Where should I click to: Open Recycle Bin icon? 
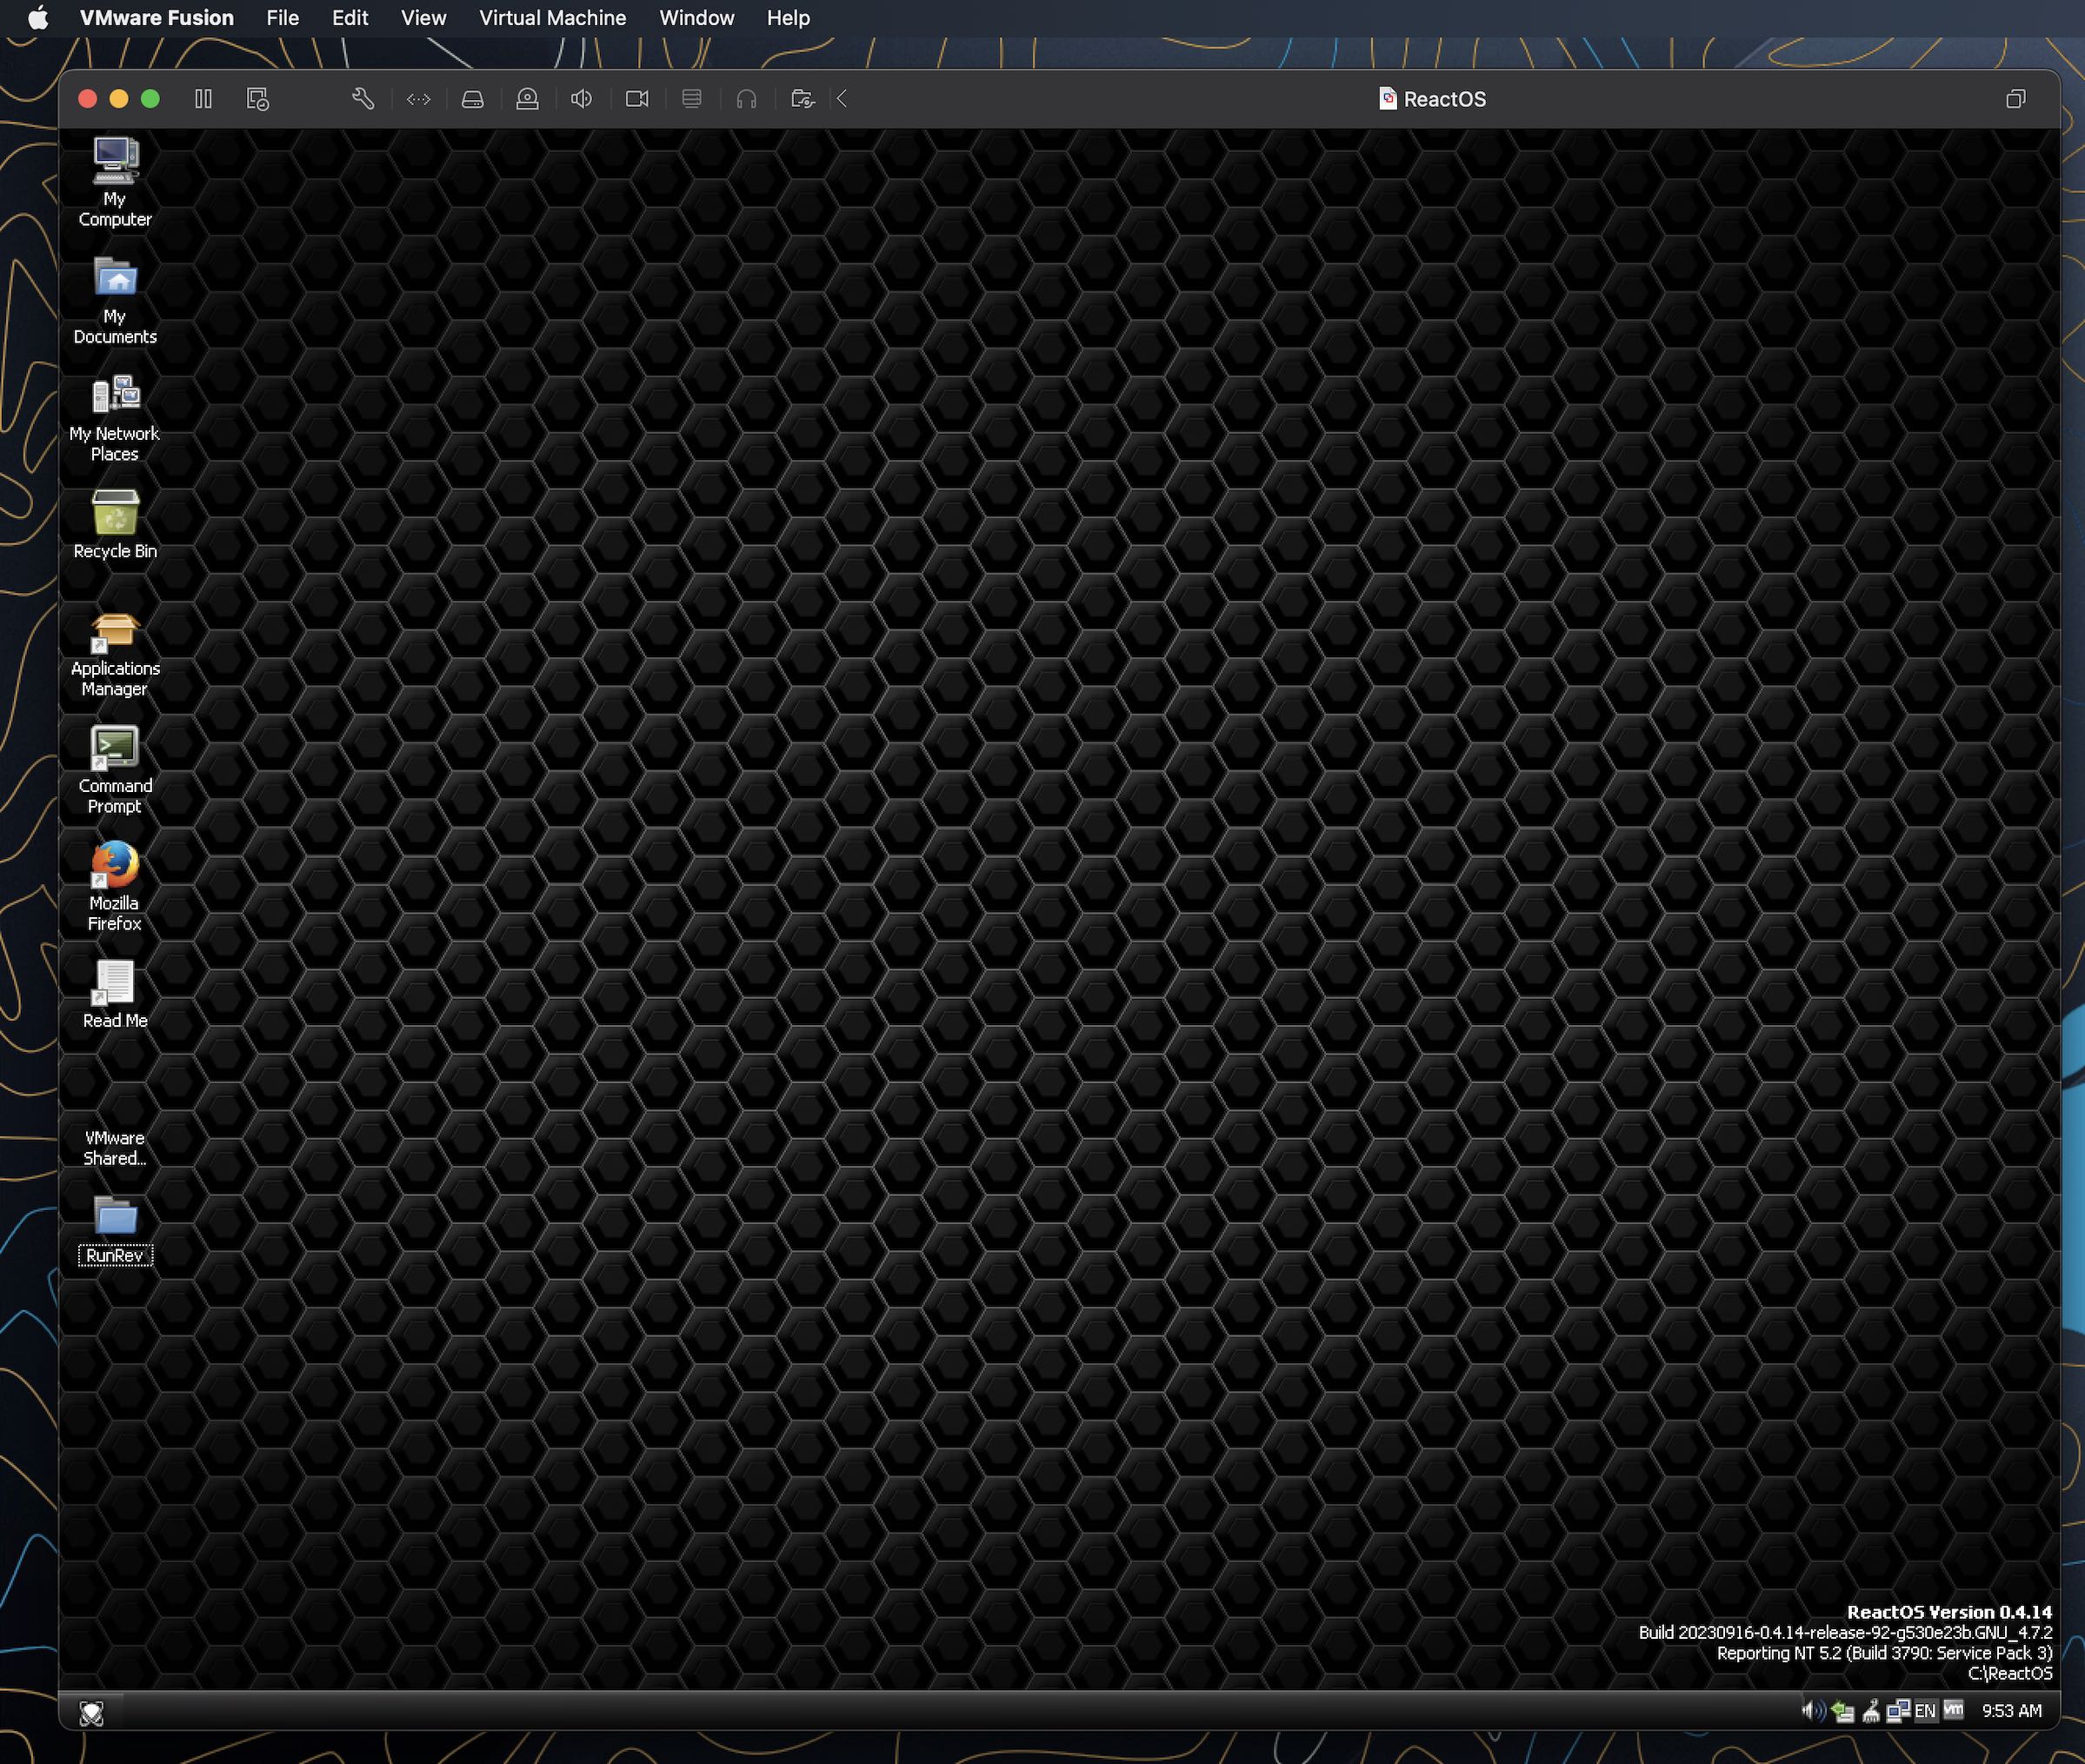coord(114,511)
